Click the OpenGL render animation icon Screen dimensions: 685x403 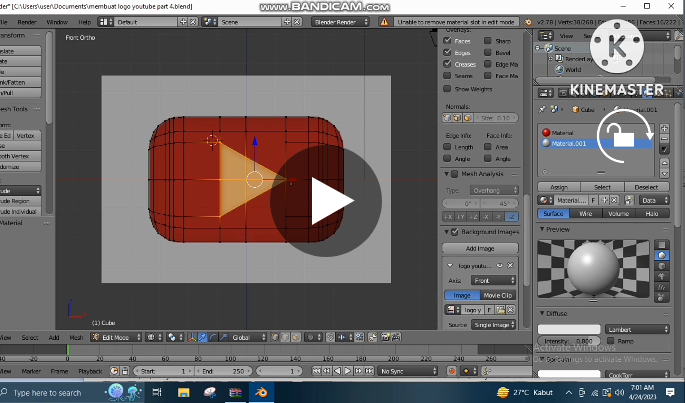point(396,337)
